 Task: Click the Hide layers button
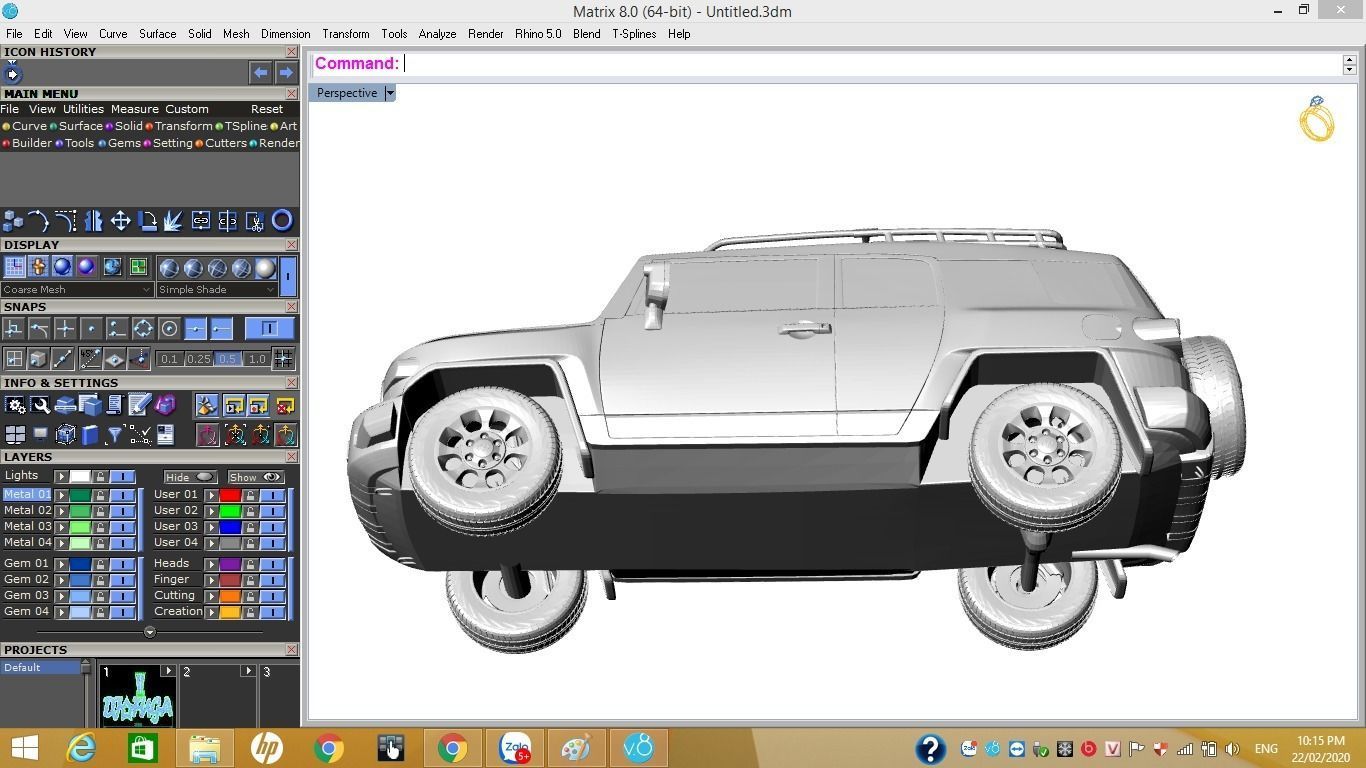[190, 477]
